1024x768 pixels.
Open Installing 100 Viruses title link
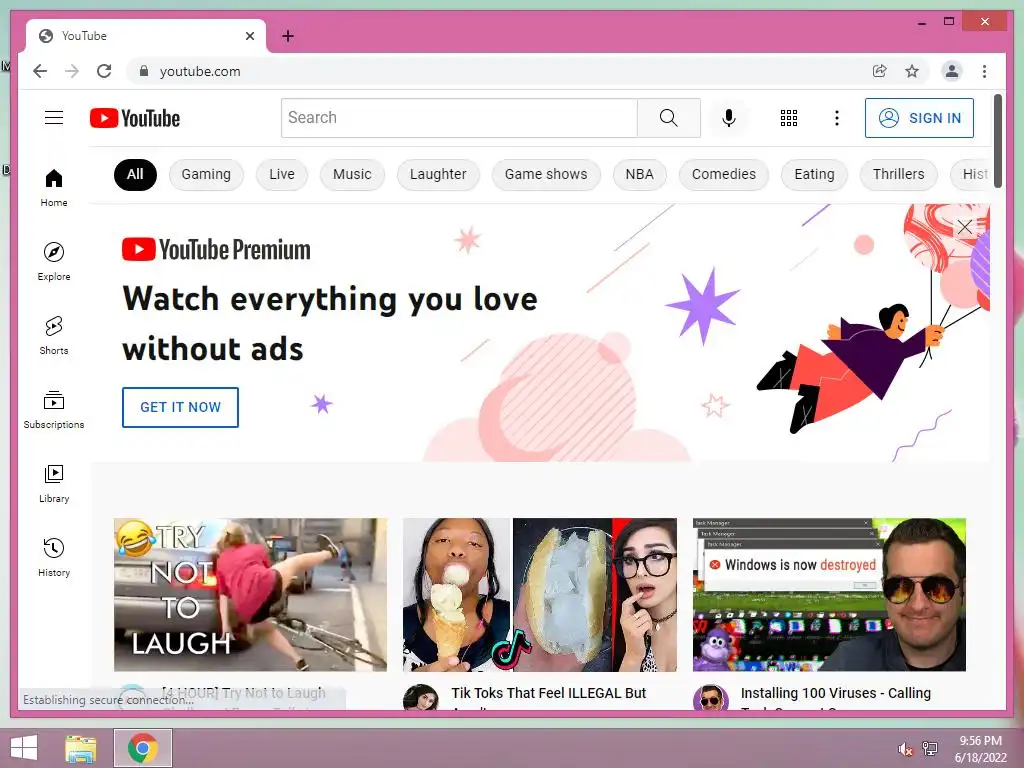(x=835, y=693)
